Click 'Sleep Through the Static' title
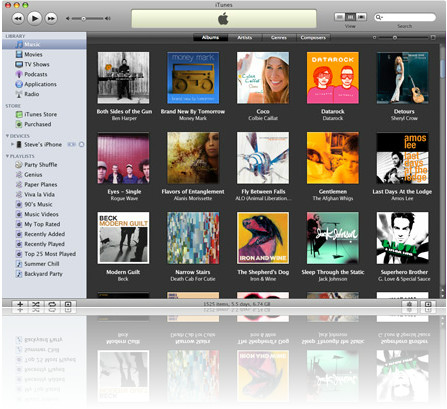 pos(333,272)
